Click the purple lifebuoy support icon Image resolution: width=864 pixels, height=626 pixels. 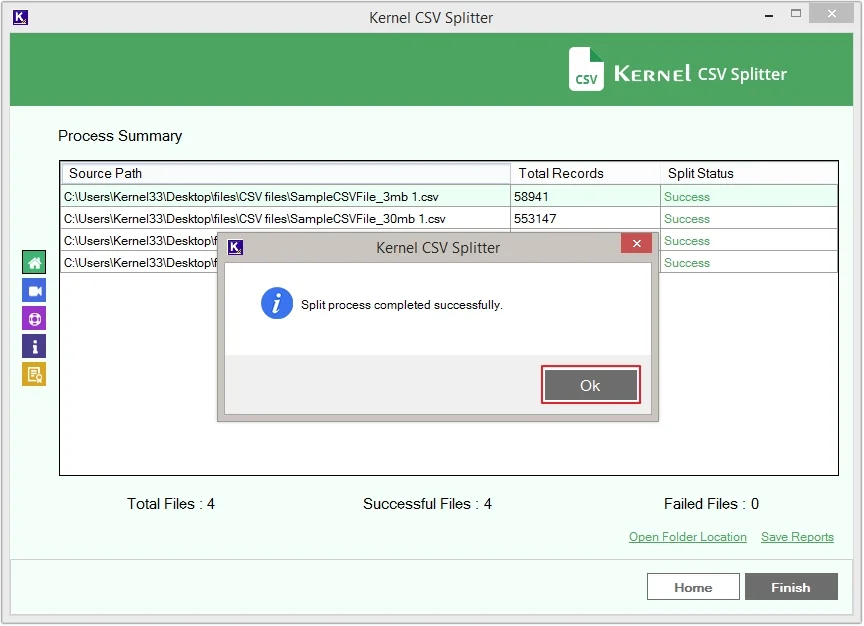[34, 319]
